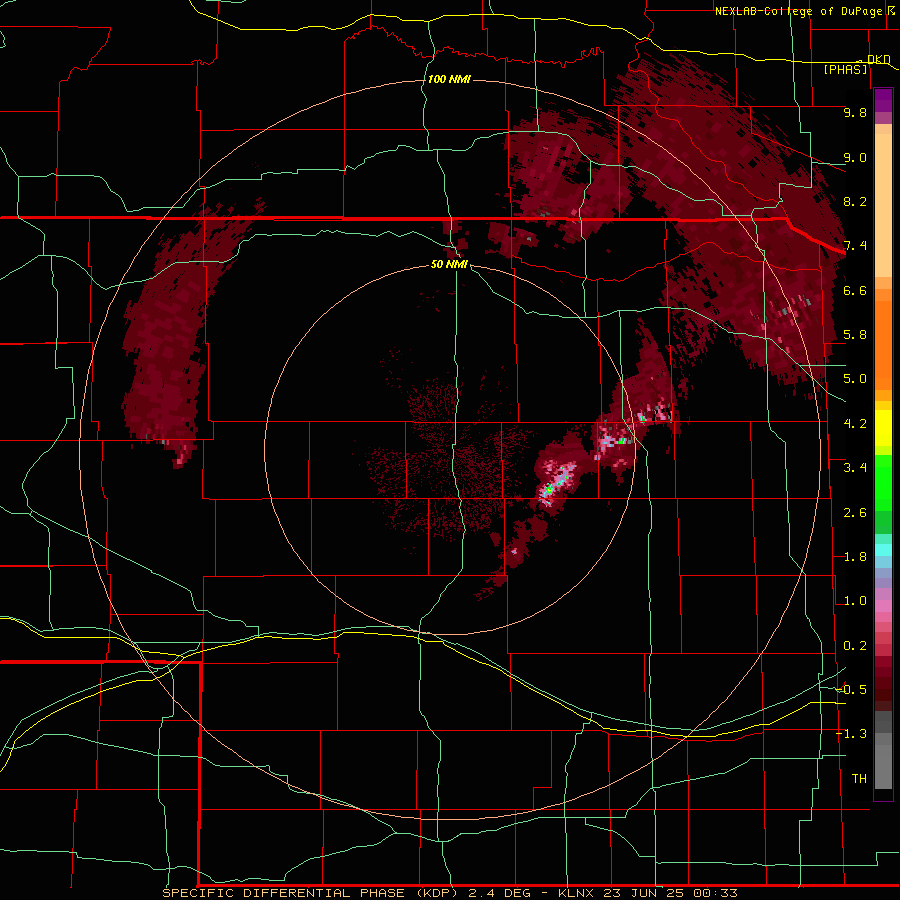Click the 5.0 value on the color scale
This screenshot has height=900, width=900.
point(855,379)
